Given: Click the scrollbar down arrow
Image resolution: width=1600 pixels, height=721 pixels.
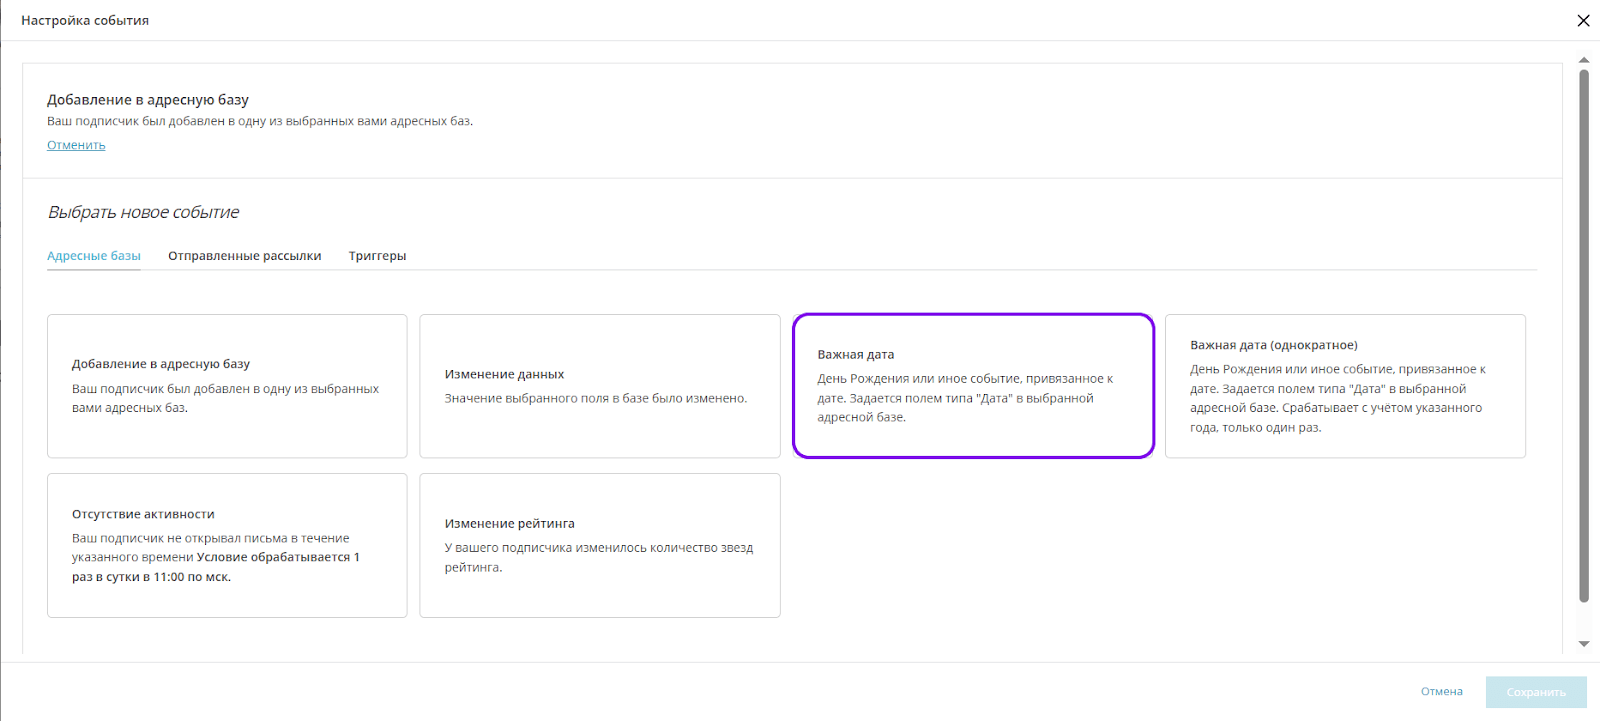Looking at the screenshot, I should point(1584,644).
